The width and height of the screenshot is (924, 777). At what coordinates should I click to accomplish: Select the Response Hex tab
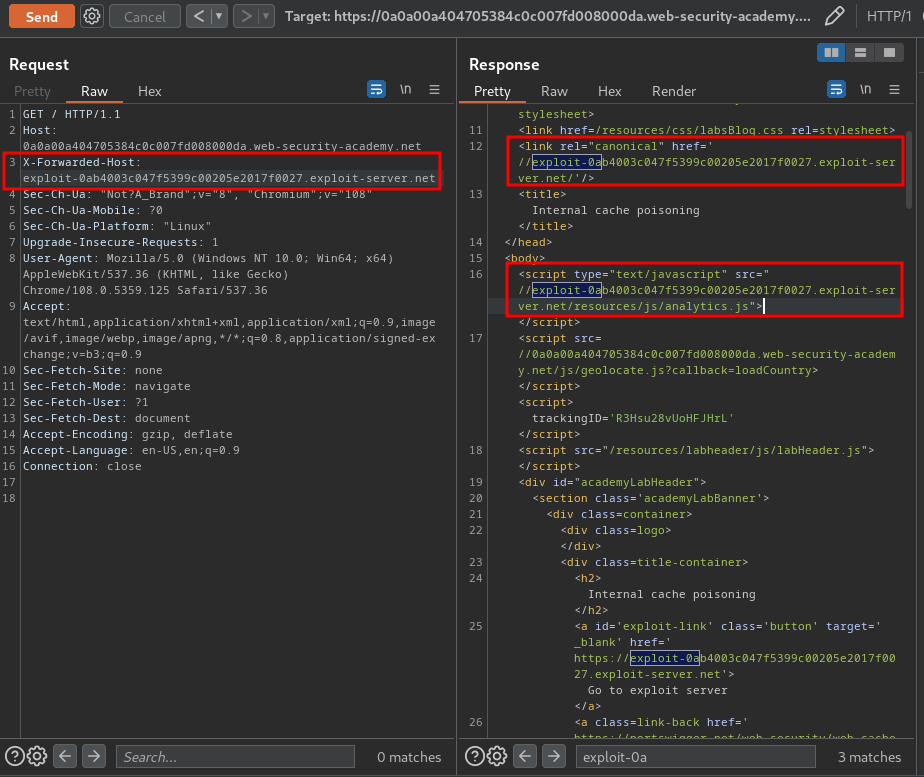click(609, 91)
